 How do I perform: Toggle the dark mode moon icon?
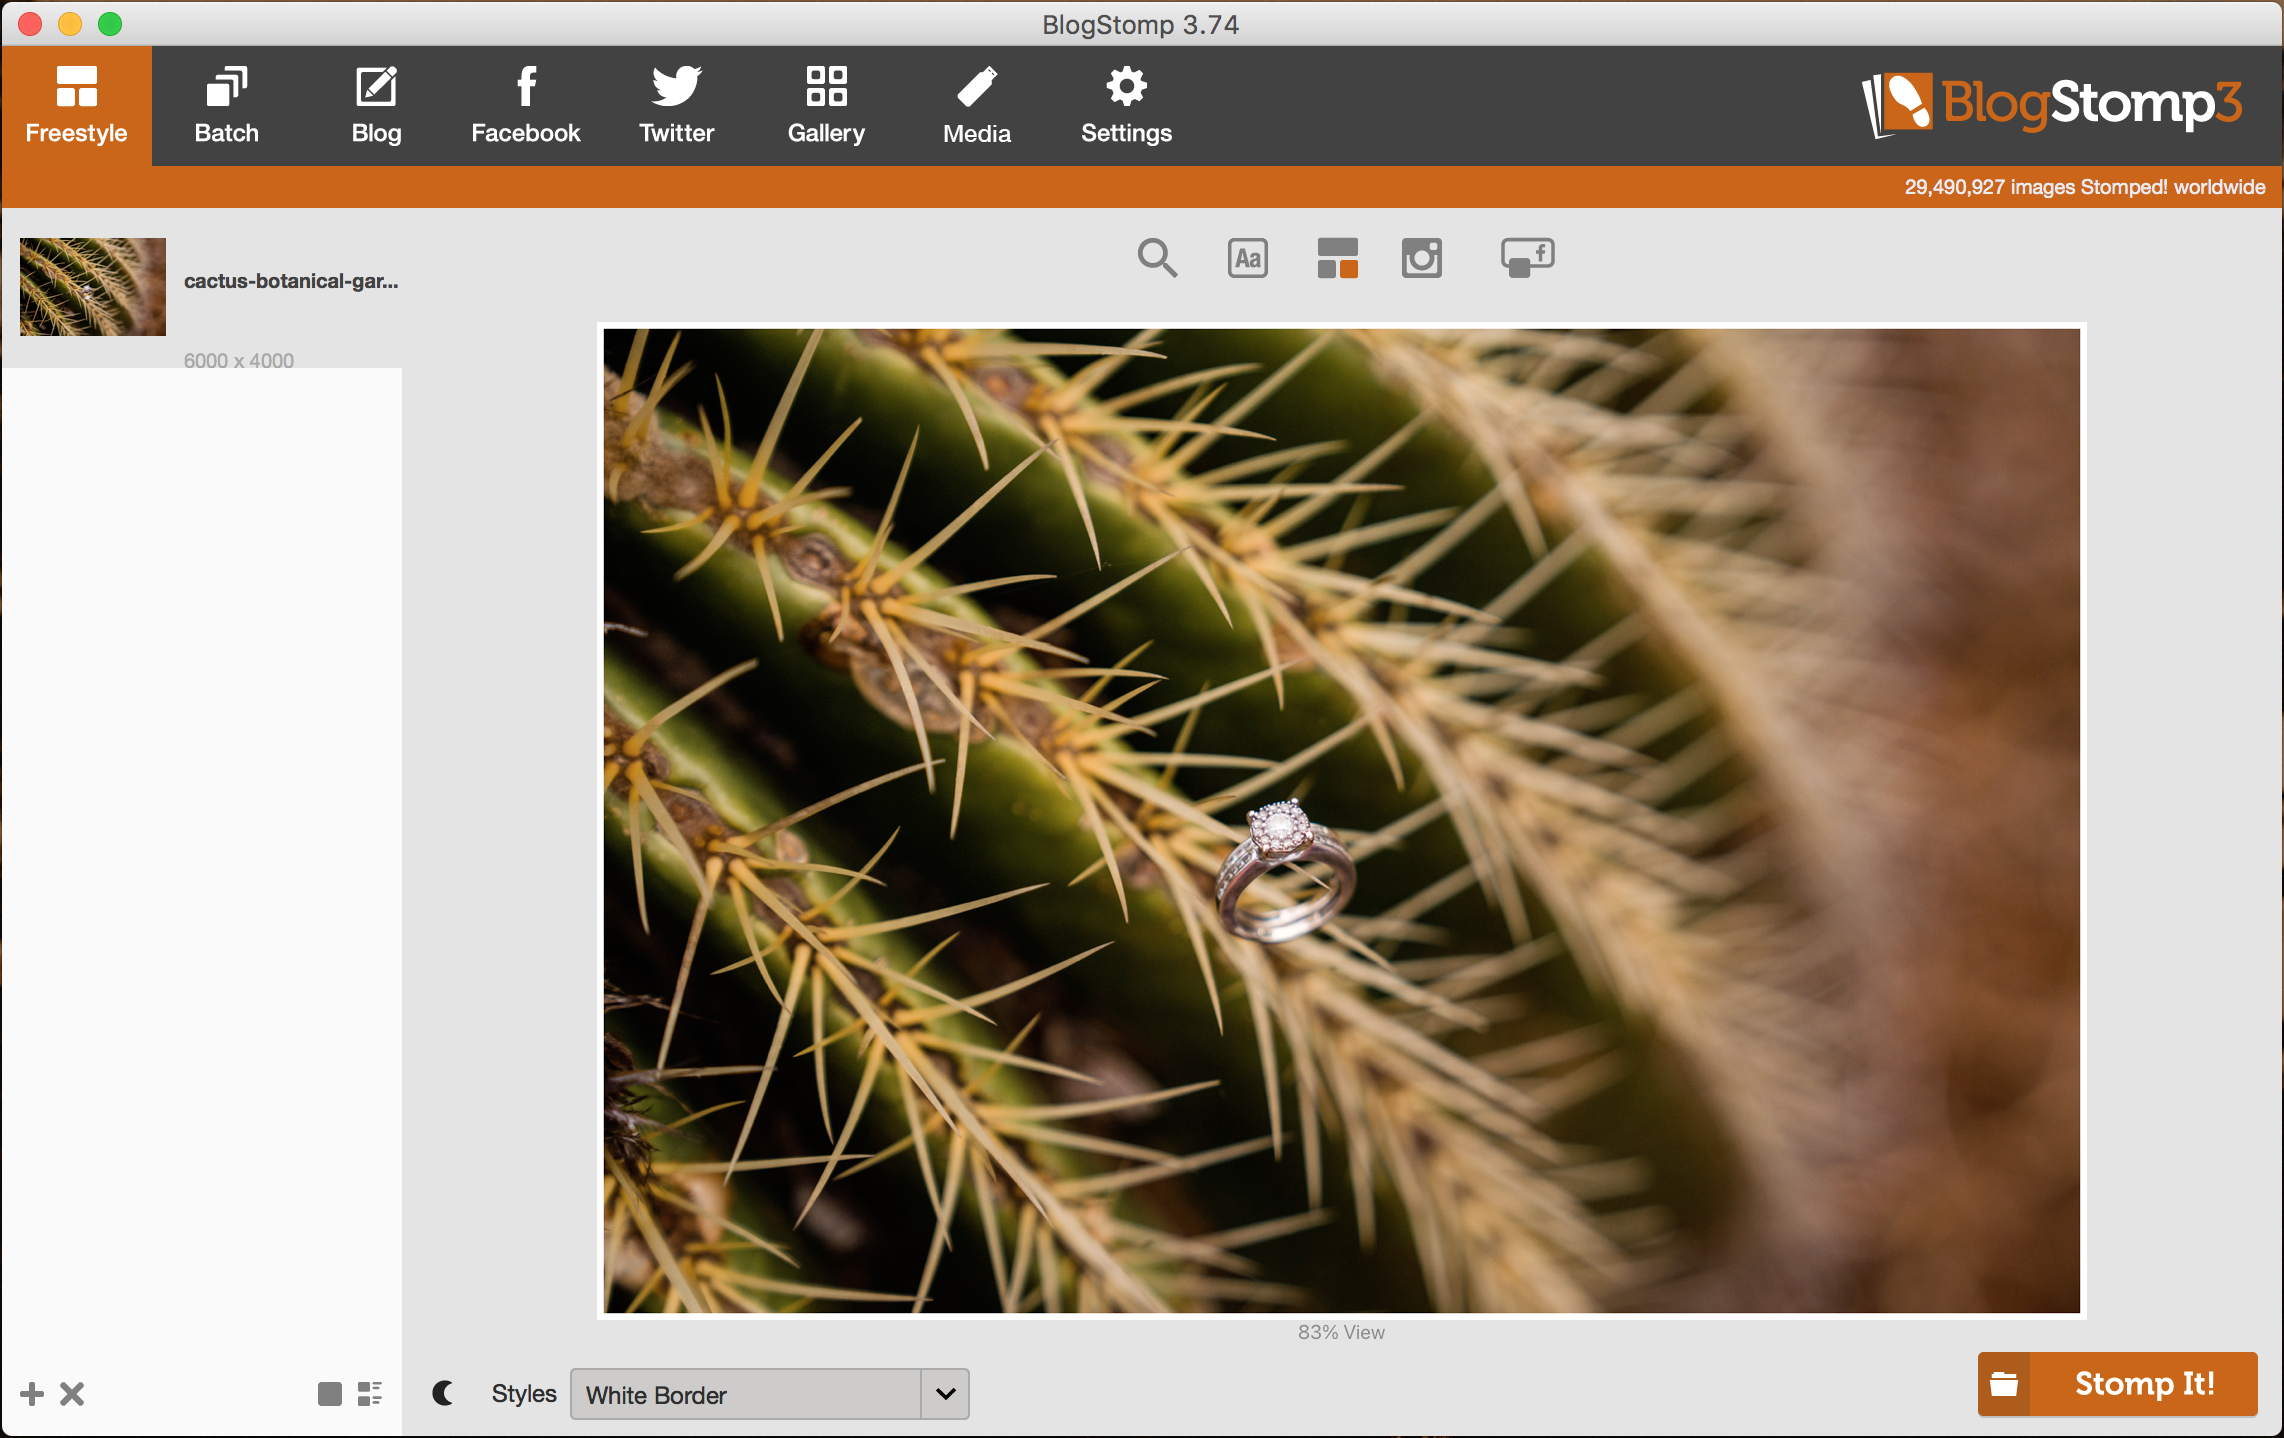(x=443, y=1393)
